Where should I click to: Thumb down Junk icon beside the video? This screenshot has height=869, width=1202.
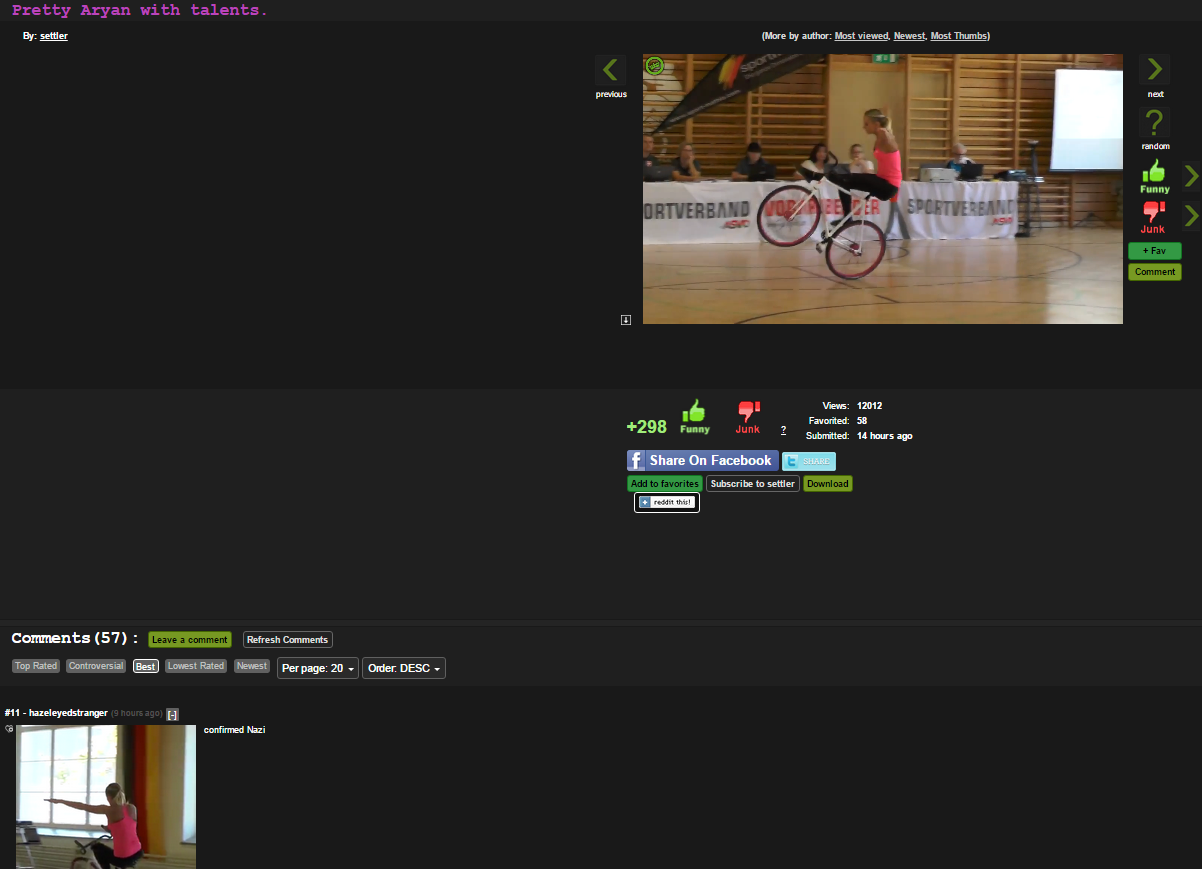click(x=1154, y=213)
